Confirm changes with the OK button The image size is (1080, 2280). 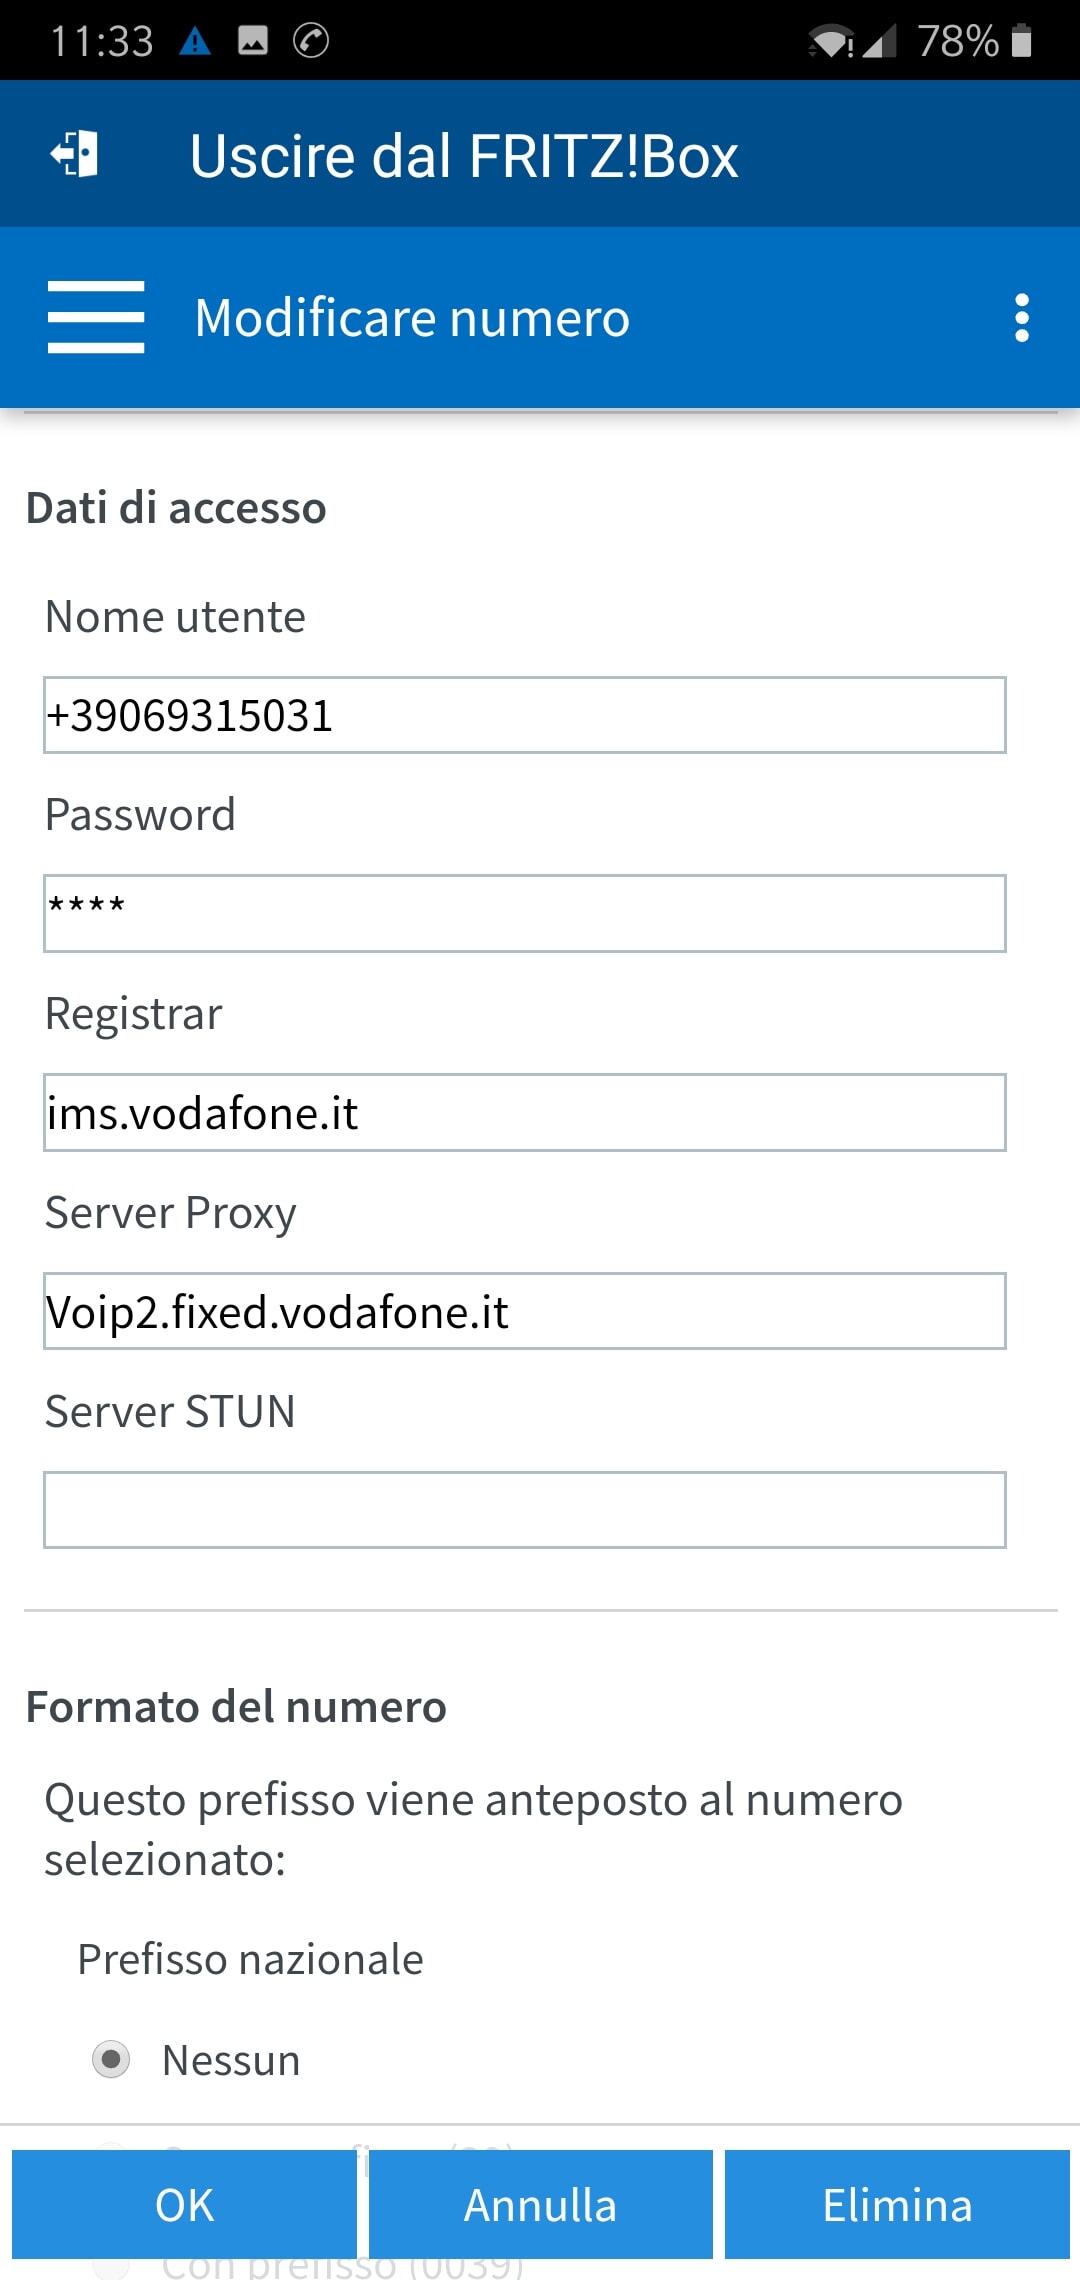(184, 2204)
